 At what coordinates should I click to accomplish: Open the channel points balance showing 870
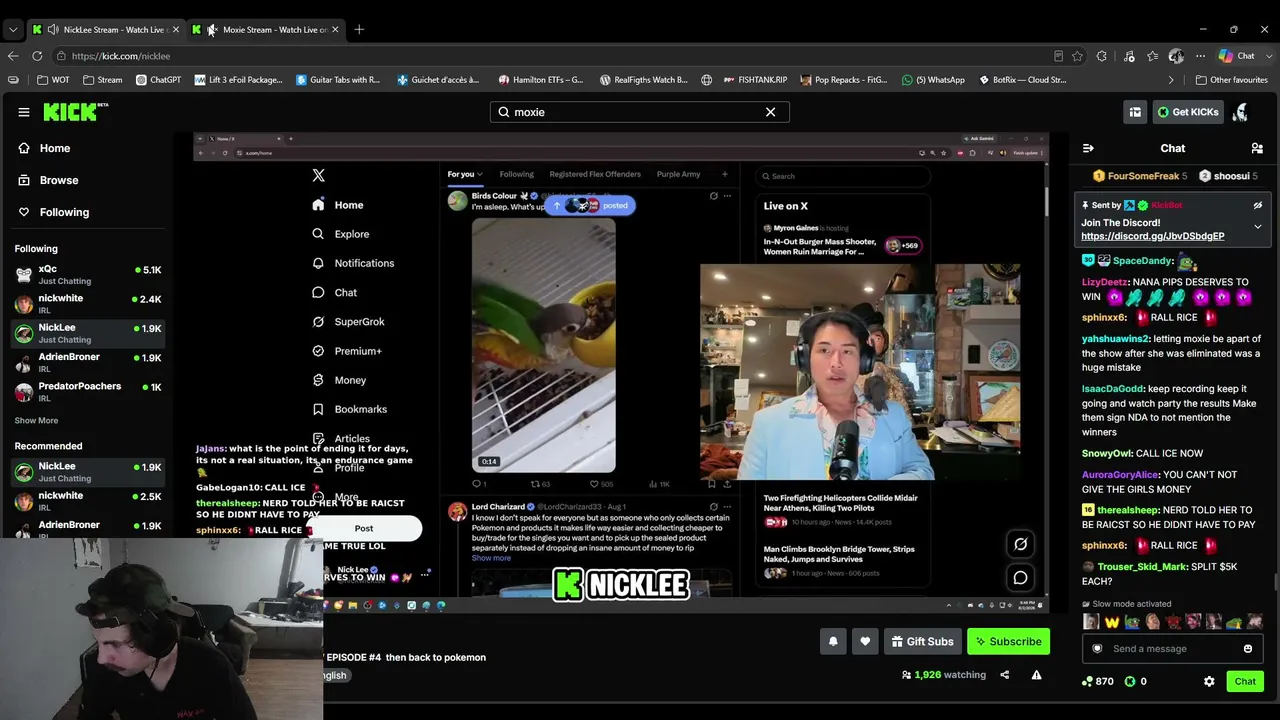(x=1098, y=681)
